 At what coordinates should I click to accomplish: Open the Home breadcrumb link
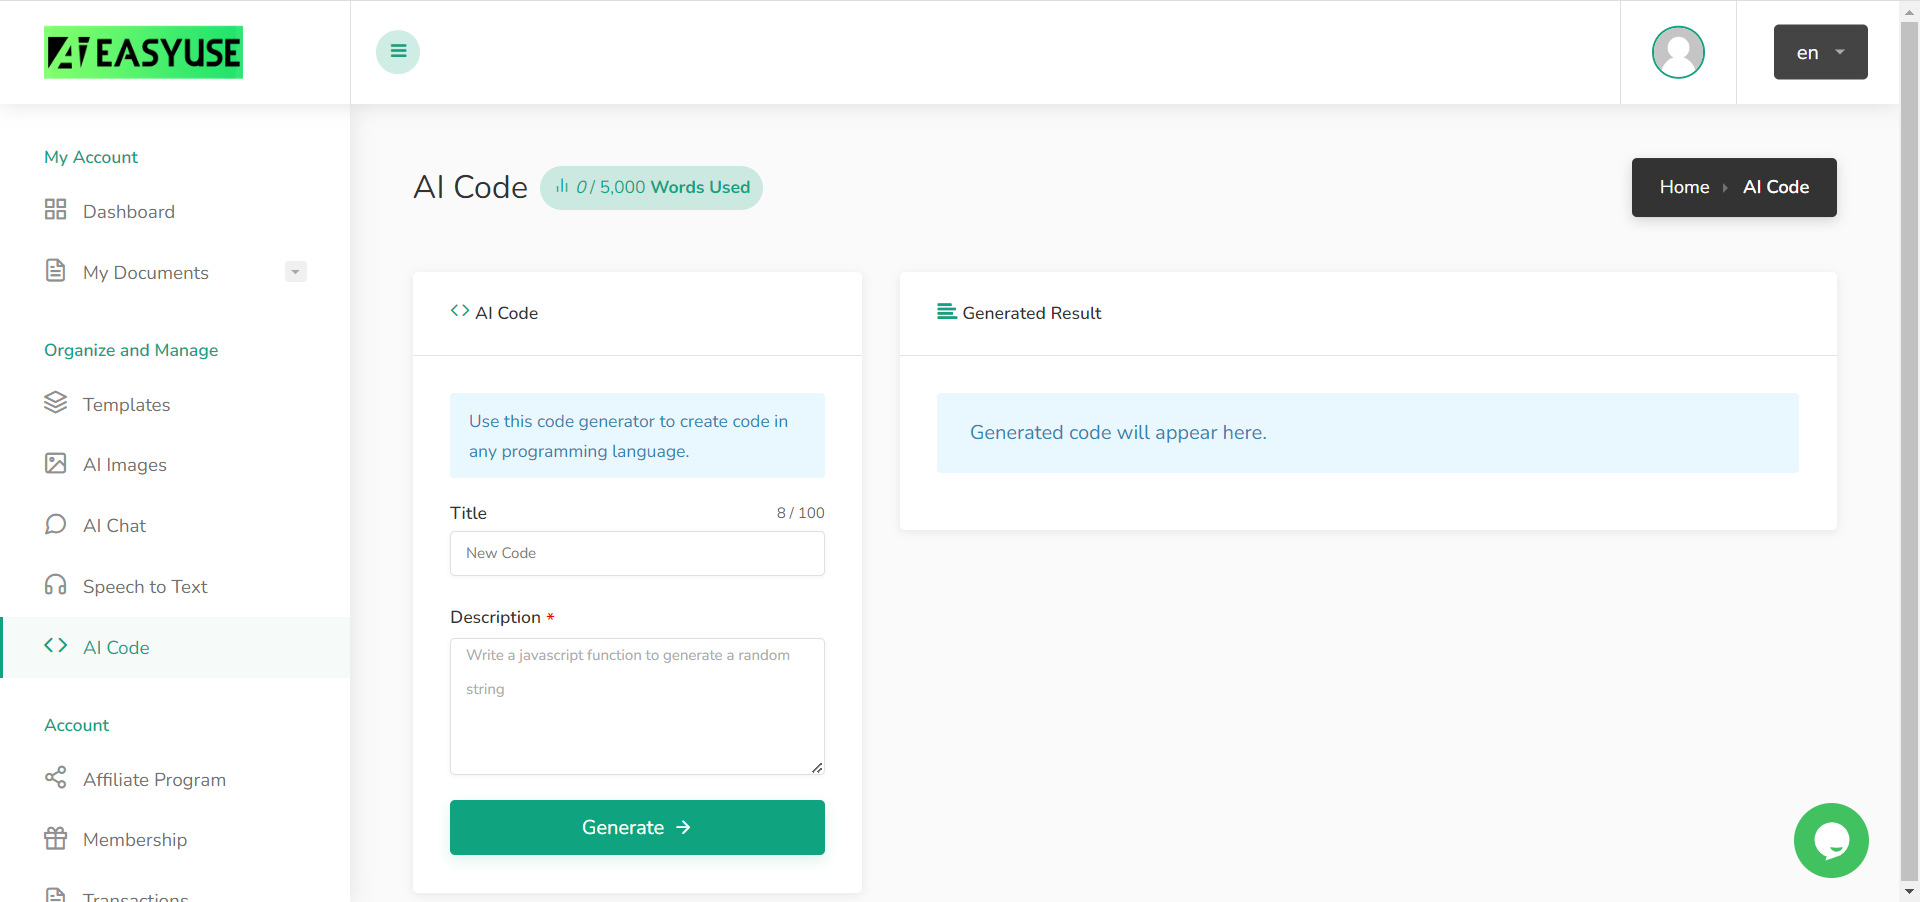tap(1684, 187)
